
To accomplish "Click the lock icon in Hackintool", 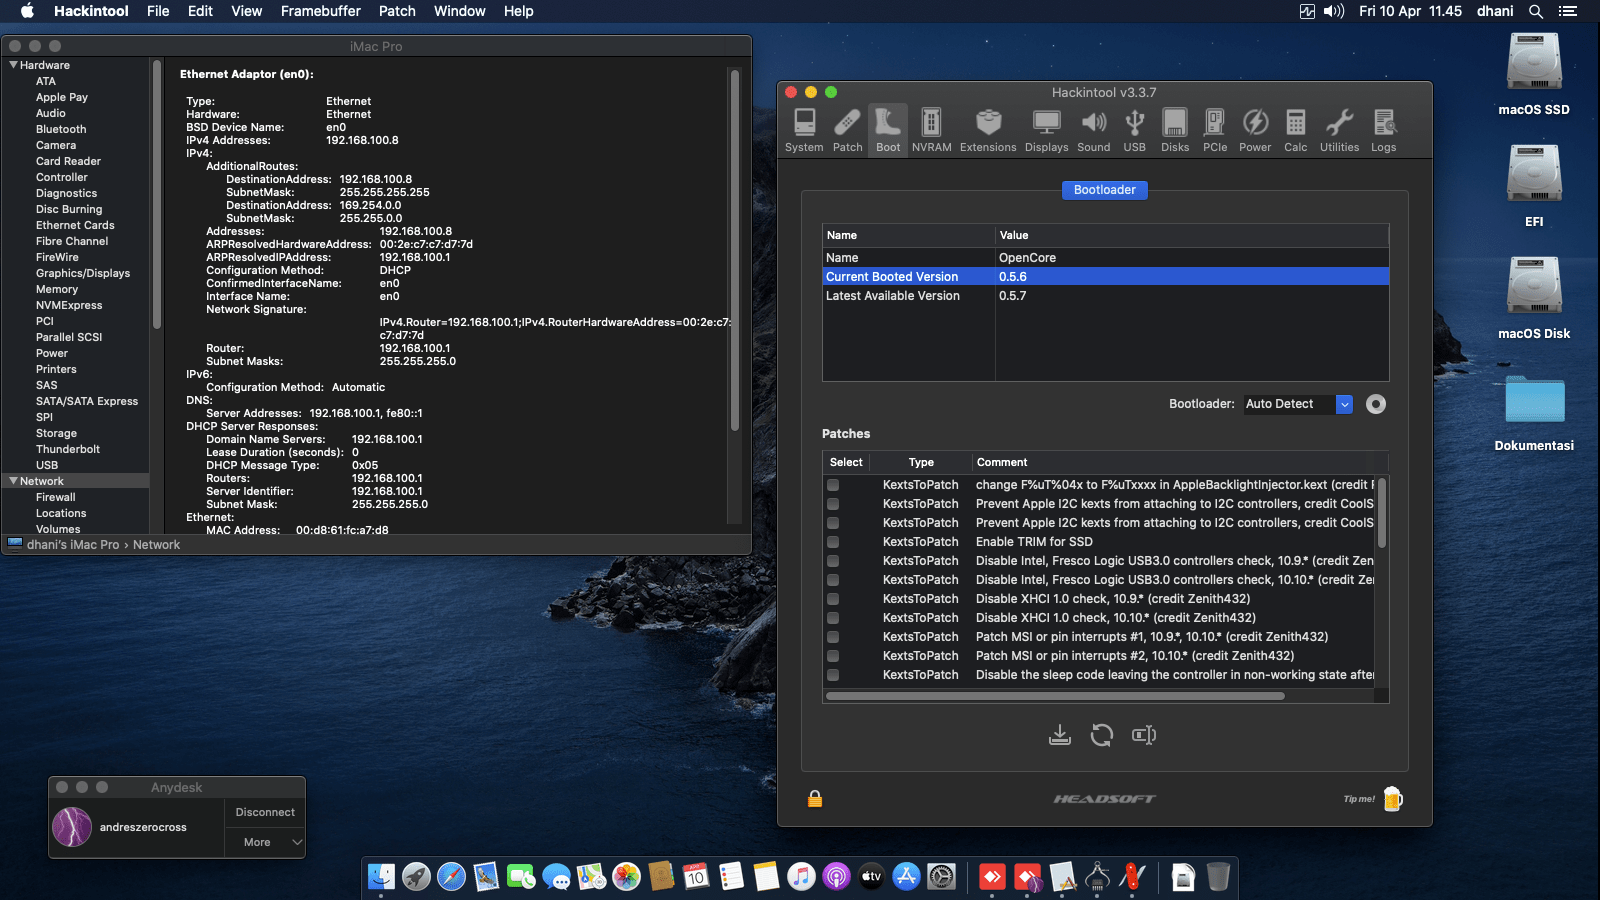I will (x=815, y=798).
